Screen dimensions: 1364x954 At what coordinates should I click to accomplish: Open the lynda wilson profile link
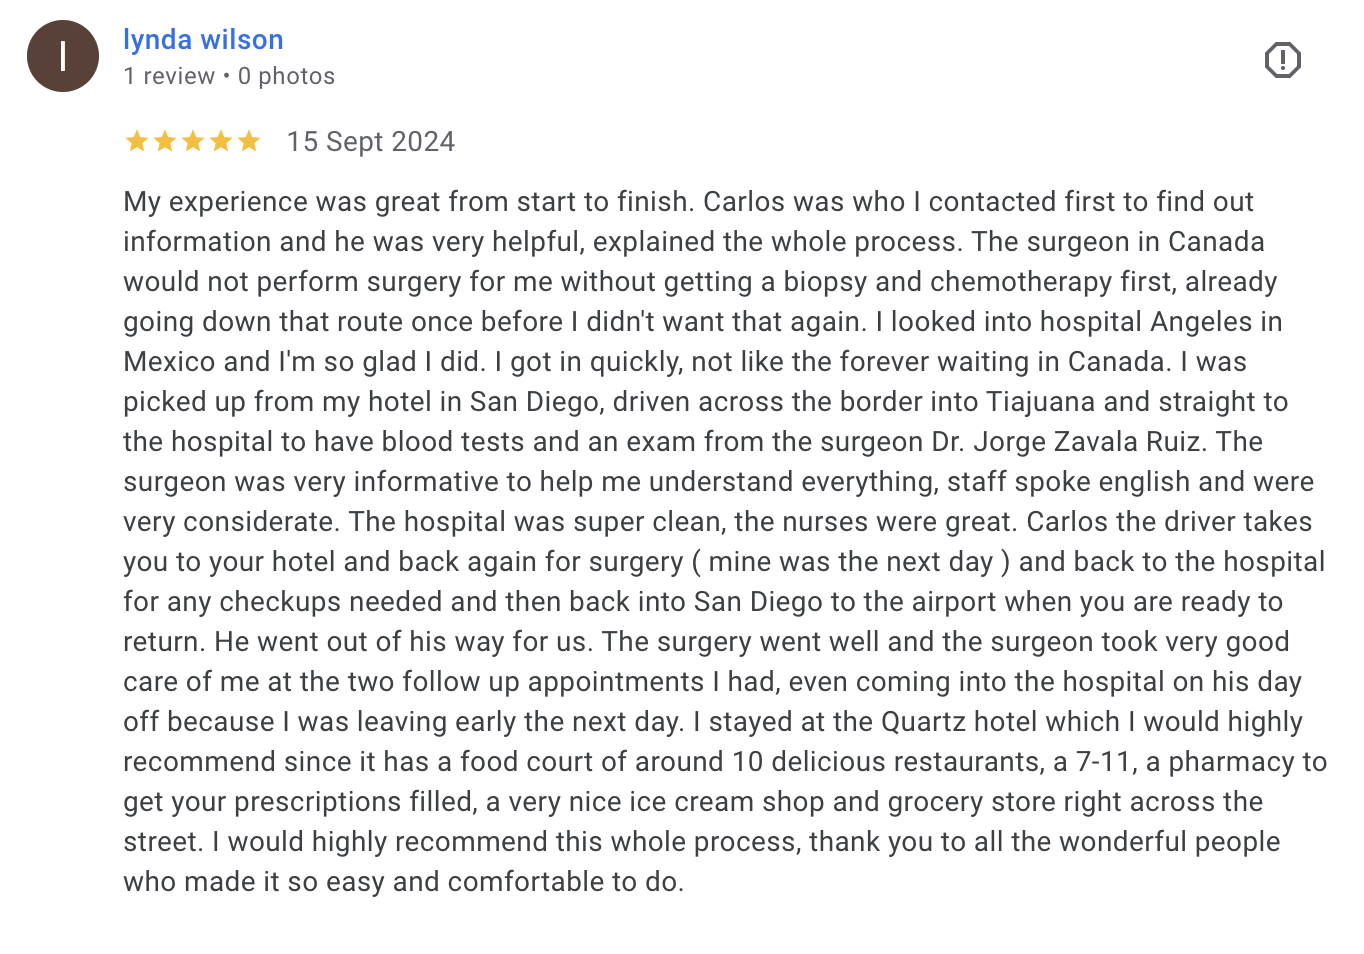click(x=203, y=40)
